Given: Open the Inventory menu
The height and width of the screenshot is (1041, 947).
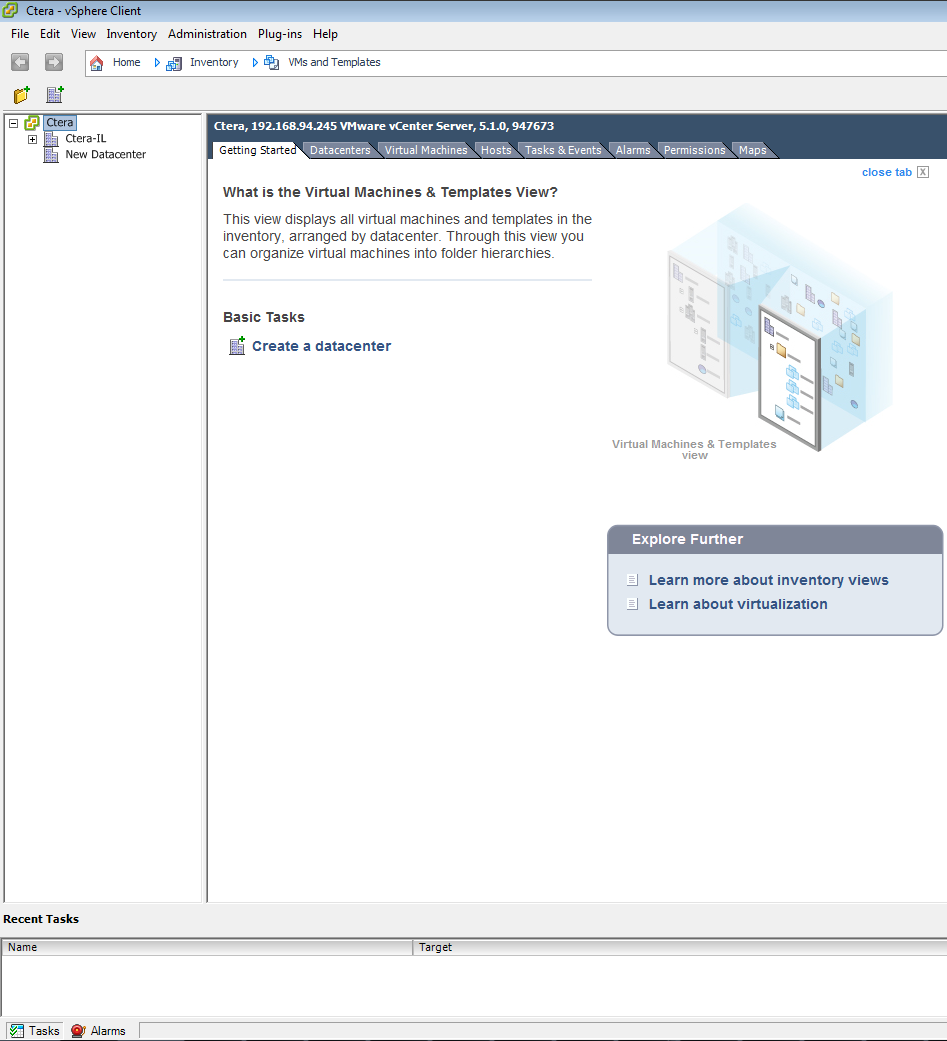Looking at the screenshot, I should pos(131,34).
